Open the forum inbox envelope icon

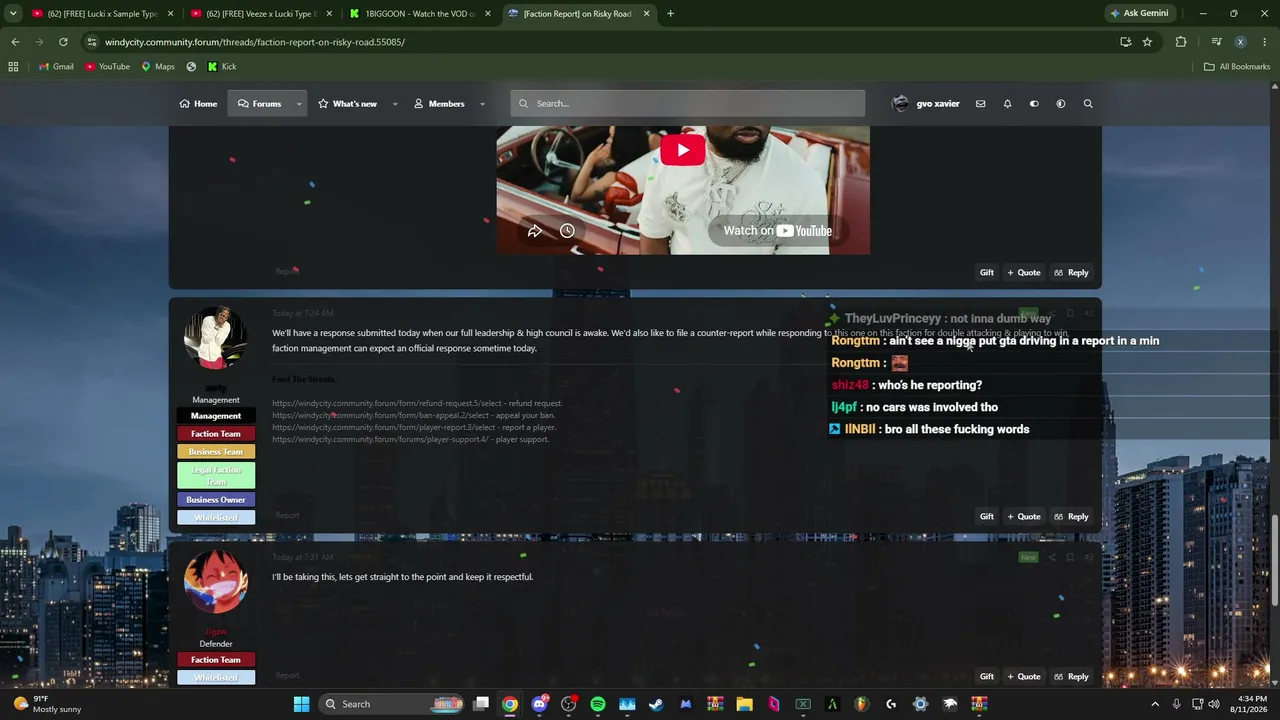tap(980, 104)
